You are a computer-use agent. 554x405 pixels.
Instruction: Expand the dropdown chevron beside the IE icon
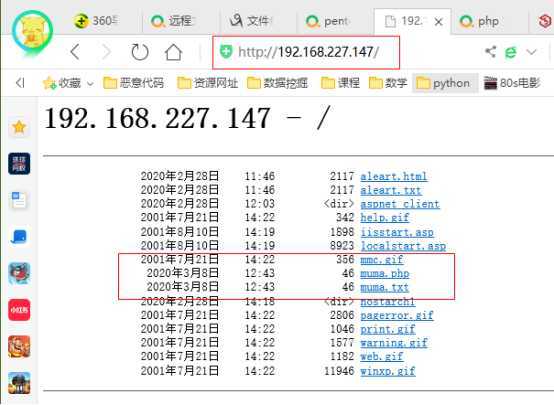531,52
